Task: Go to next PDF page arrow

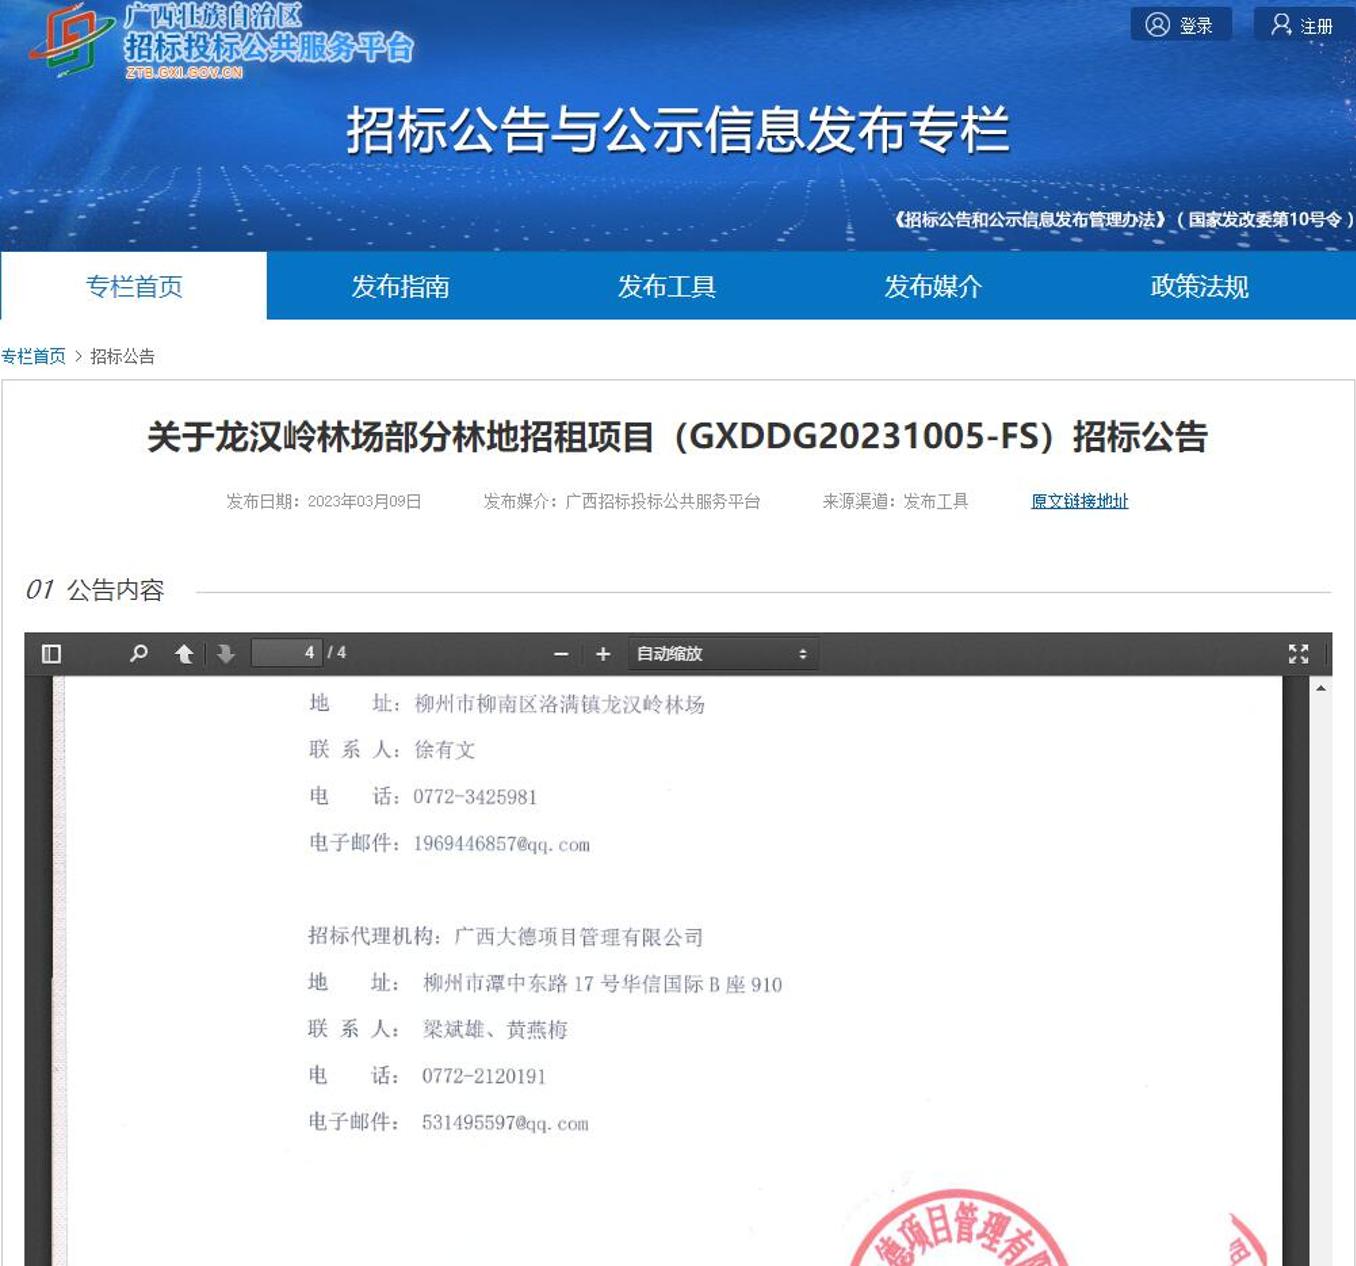Action: click(226, 654)
